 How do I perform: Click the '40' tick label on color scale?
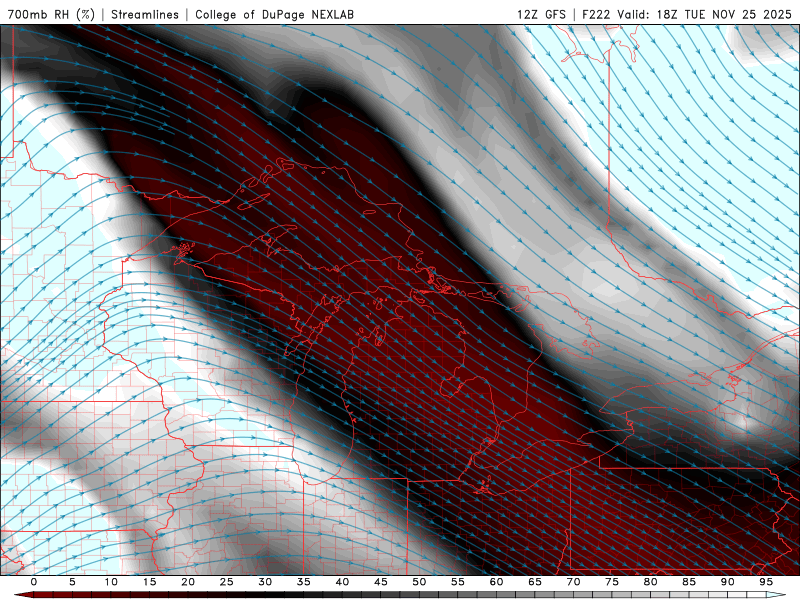342,582
